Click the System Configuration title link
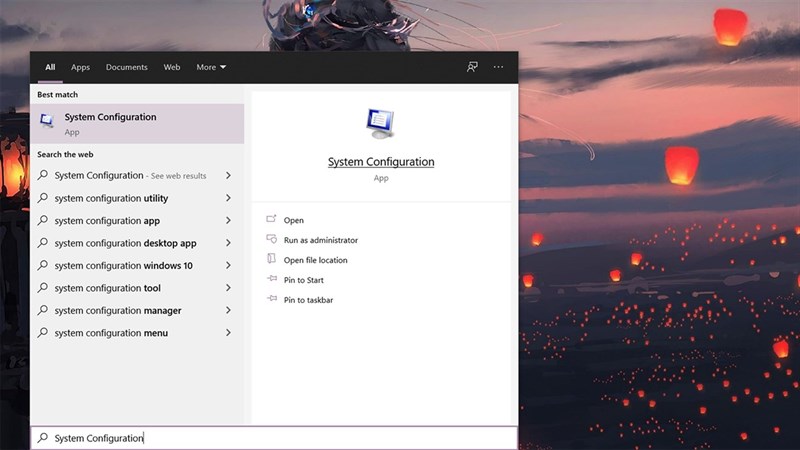Viewport: 800px width, 450px height. click(381, 162)
